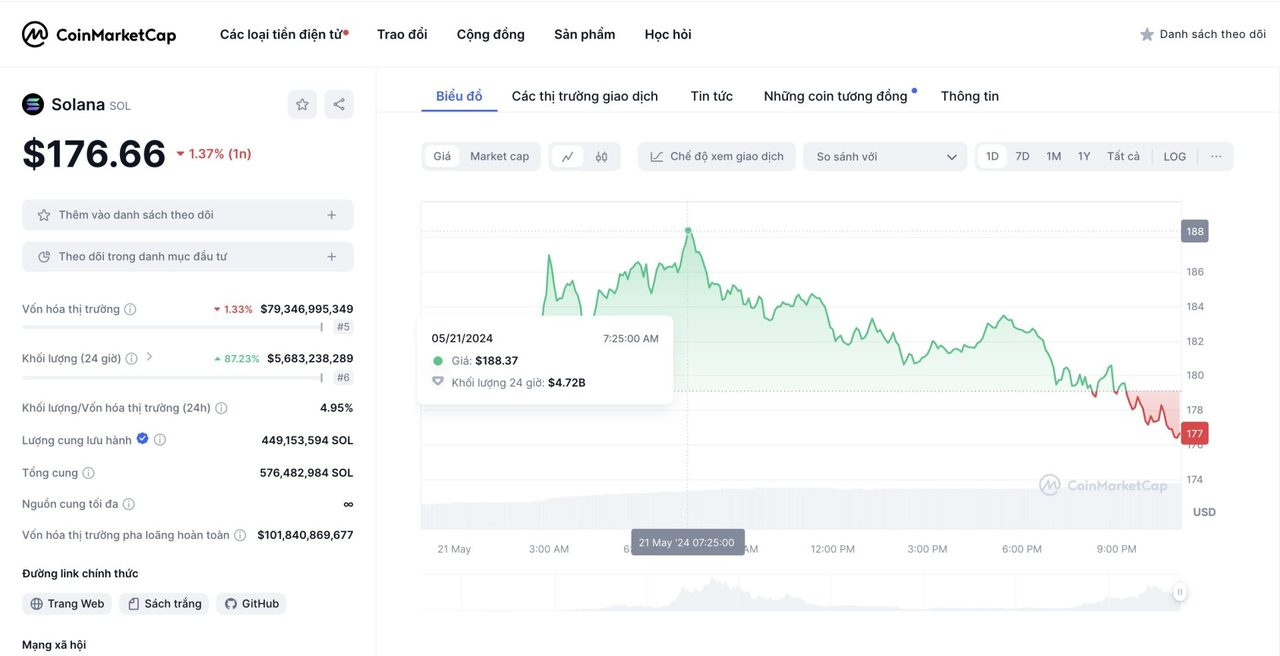Open info for Vốn hóa thị trường pha loãng

pos(240,535)
